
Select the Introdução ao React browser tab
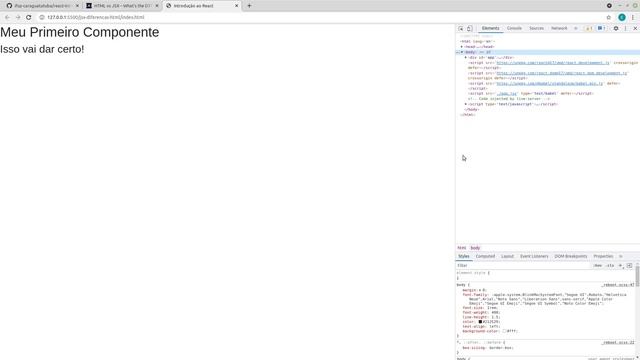[202, 6]
